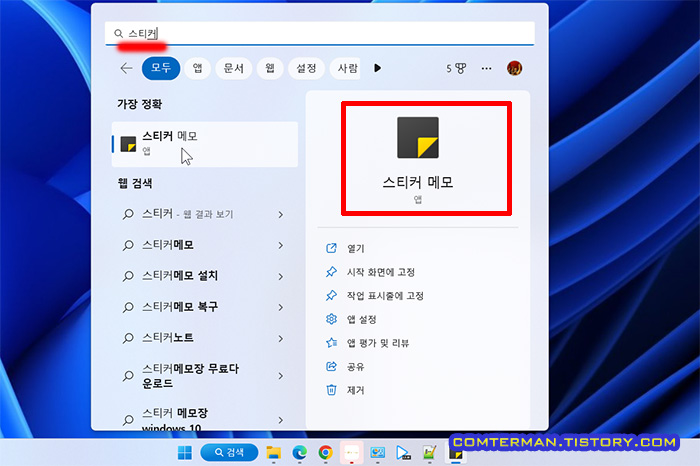Image resolution: width=700 pixels, height=466 pixels.
Task: Choose 공유 to share the app
Action: [356, 366]
